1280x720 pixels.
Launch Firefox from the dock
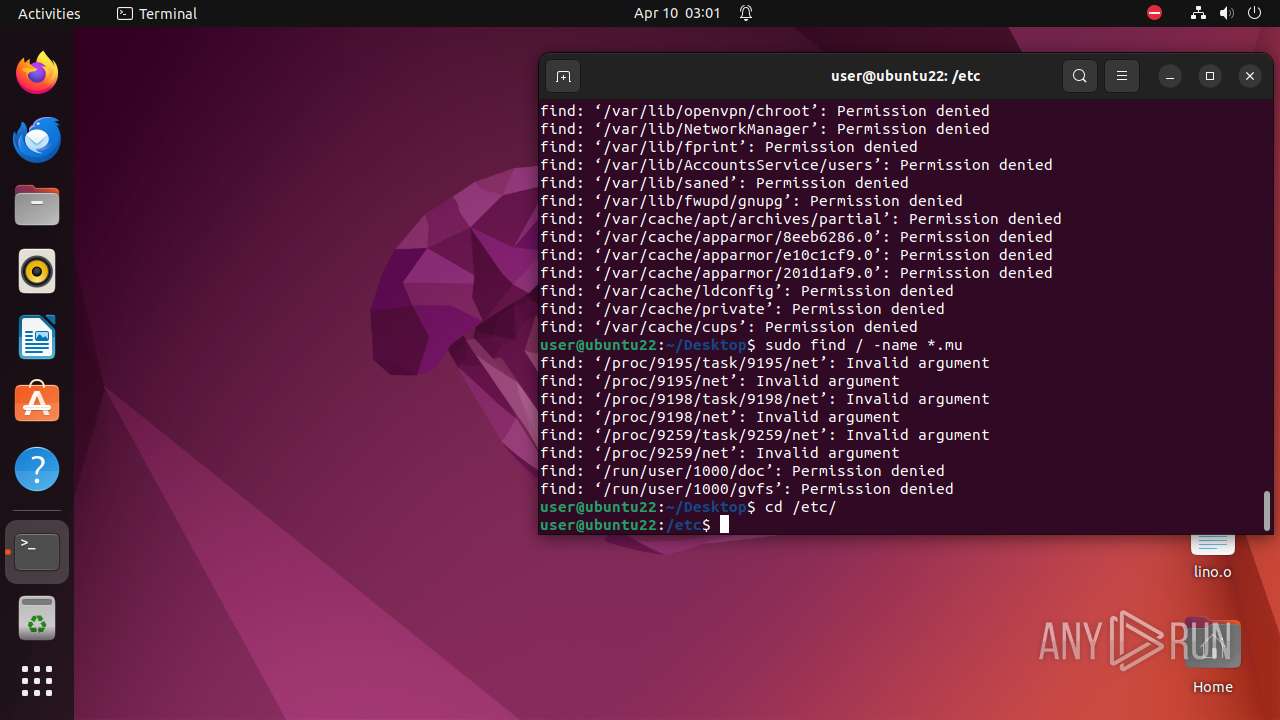[x=37, y=73]
